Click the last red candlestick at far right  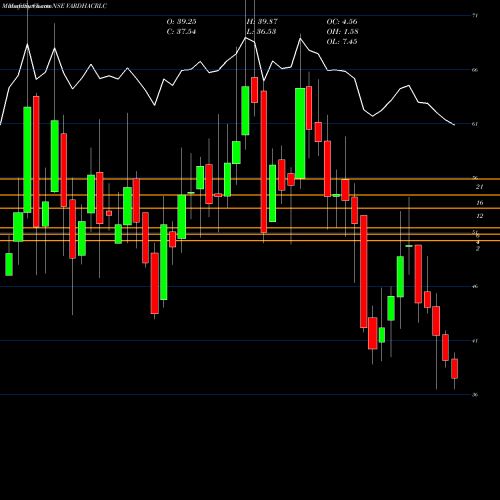tap(454, 369)
